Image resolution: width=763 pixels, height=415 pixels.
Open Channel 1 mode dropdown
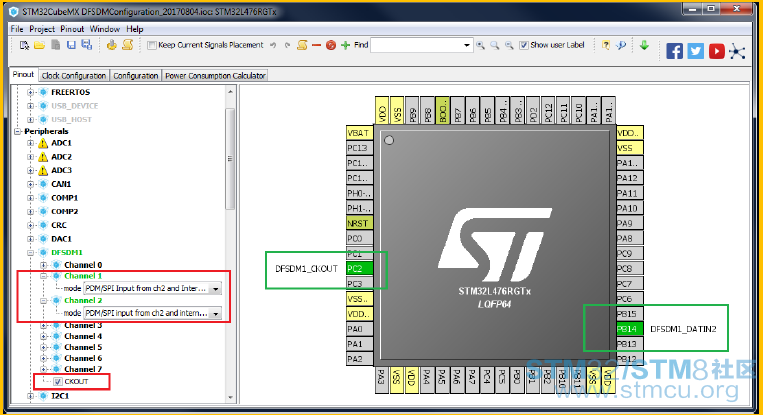click(x=216, y=289)
